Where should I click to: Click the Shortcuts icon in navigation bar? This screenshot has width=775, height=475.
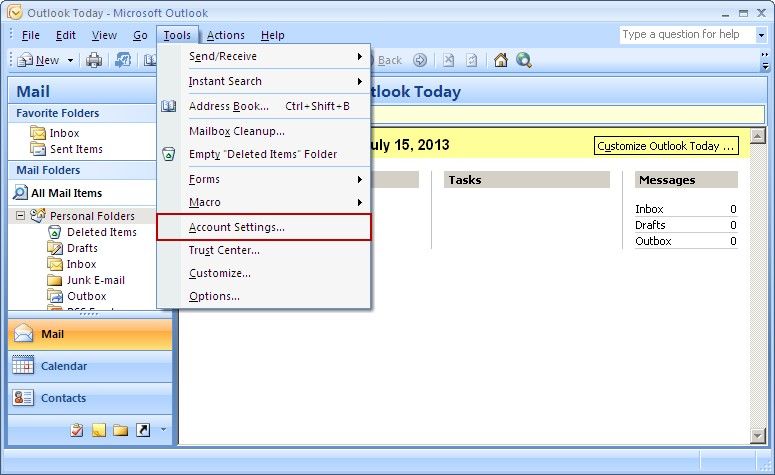[143, 430]
